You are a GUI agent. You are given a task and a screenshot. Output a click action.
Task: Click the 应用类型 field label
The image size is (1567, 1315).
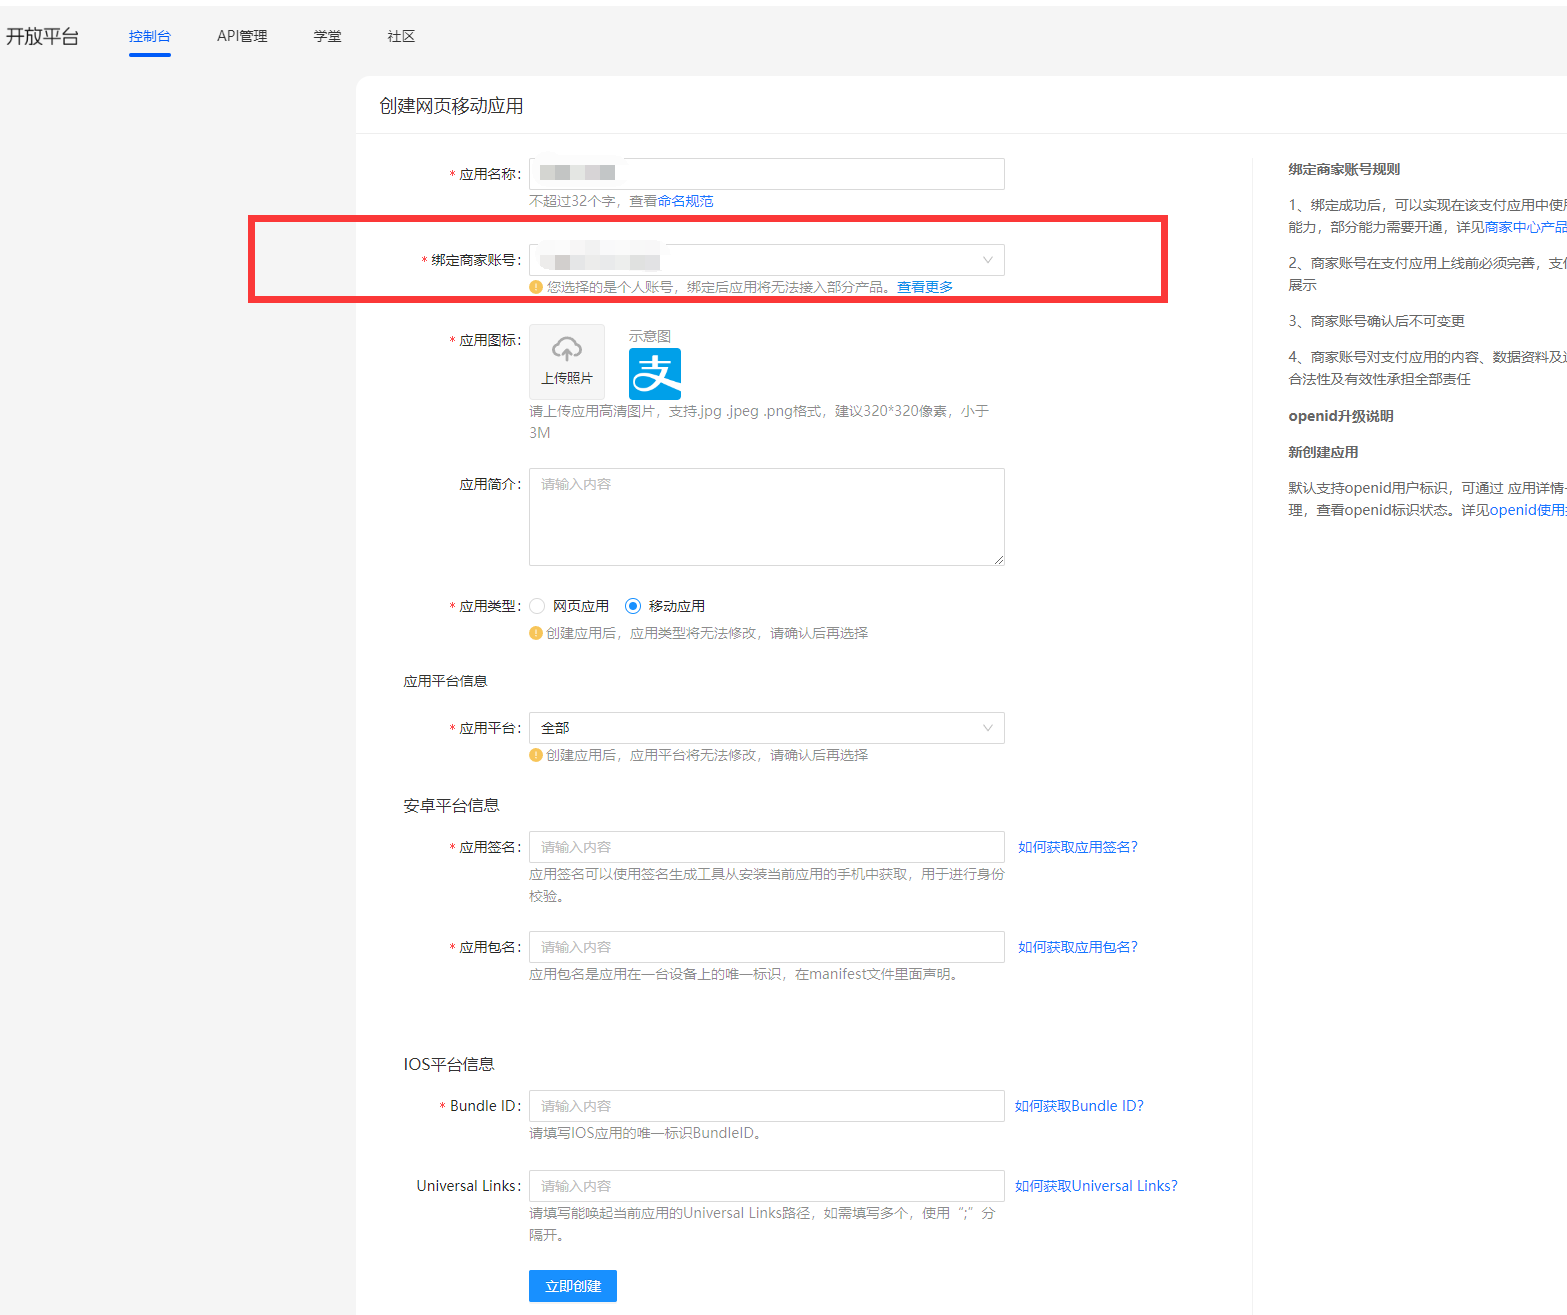489,606
